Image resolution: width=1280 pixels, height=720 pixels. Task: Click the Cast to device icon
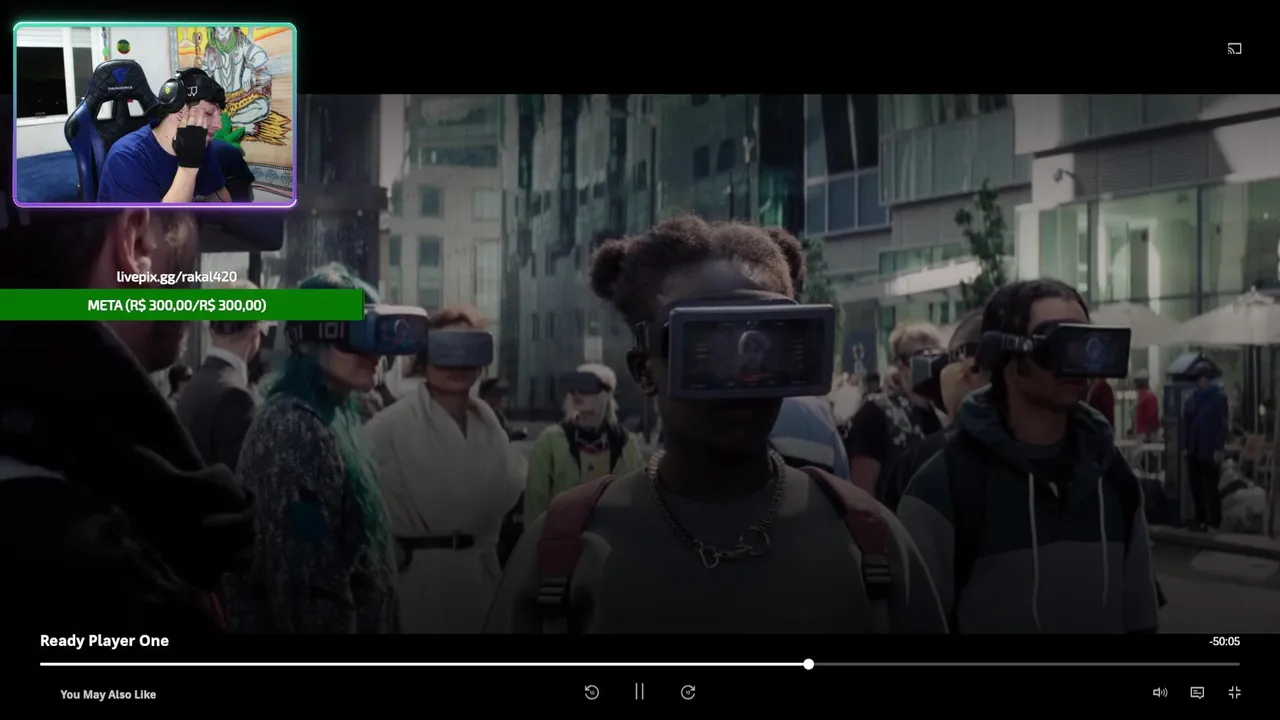pyautogui.click(x=1234, y=48)
